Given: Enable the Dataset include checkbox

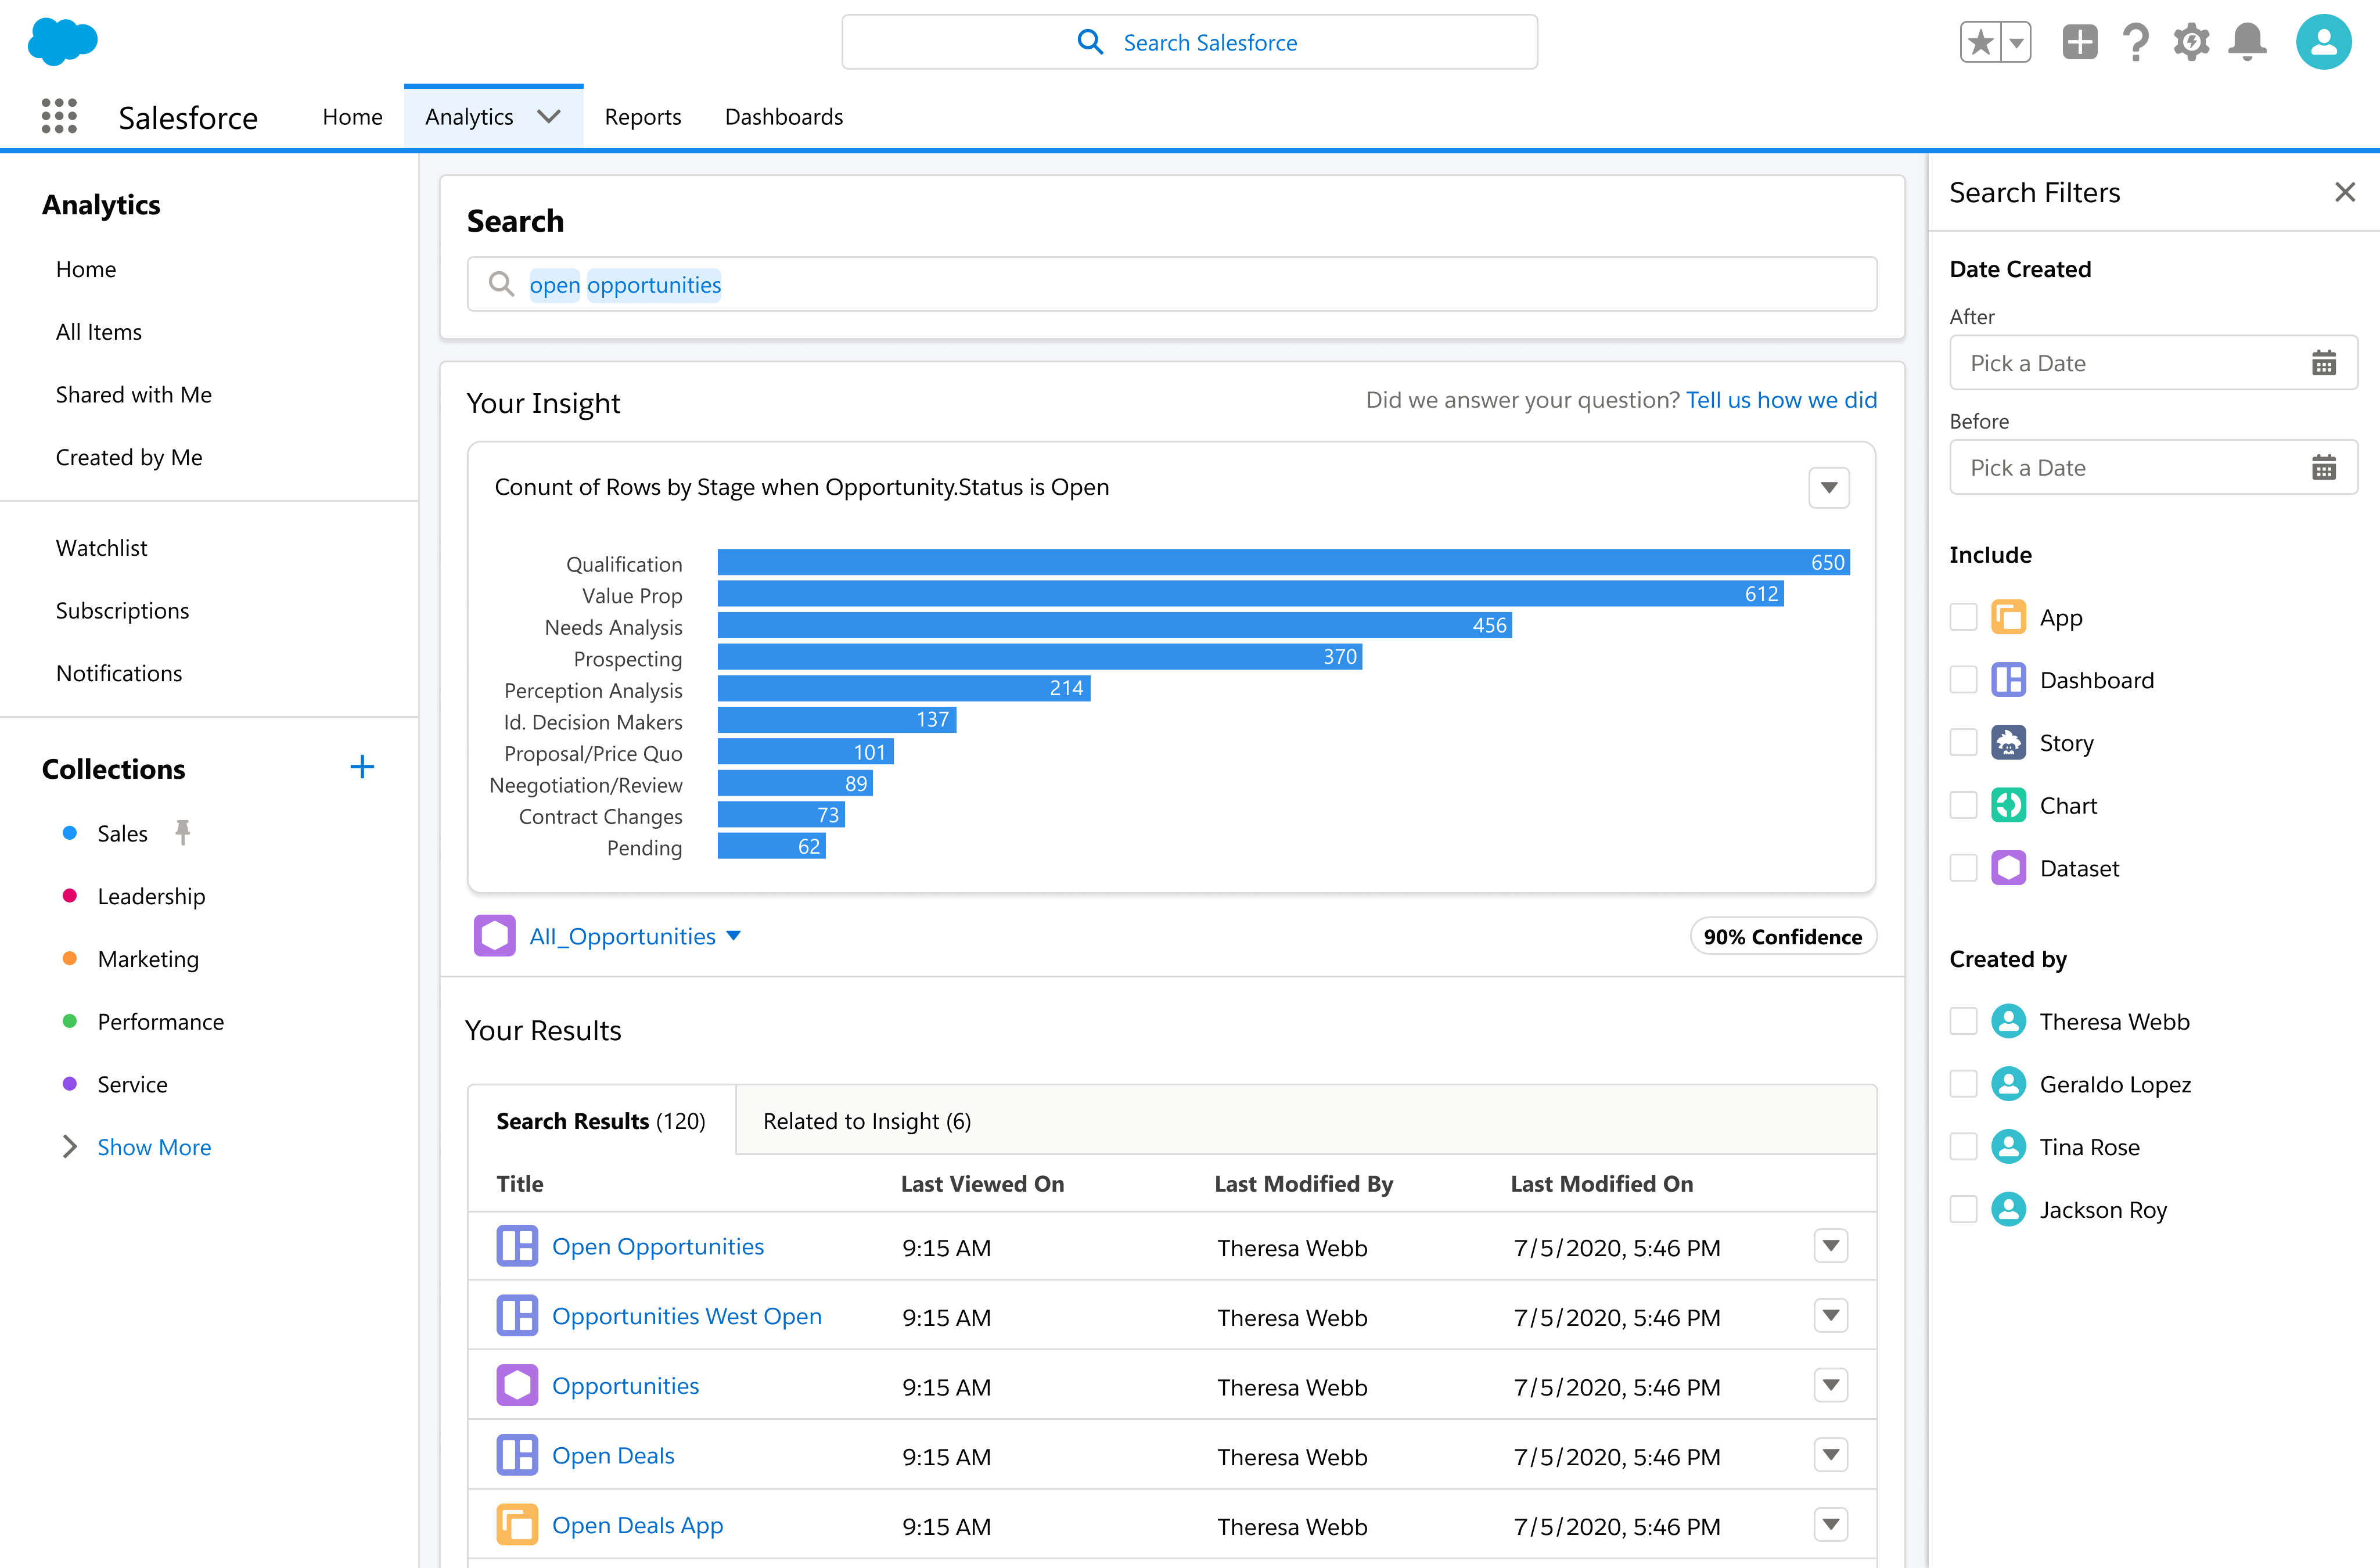Looking at the screenshot, I should (x=1963, y=868).
